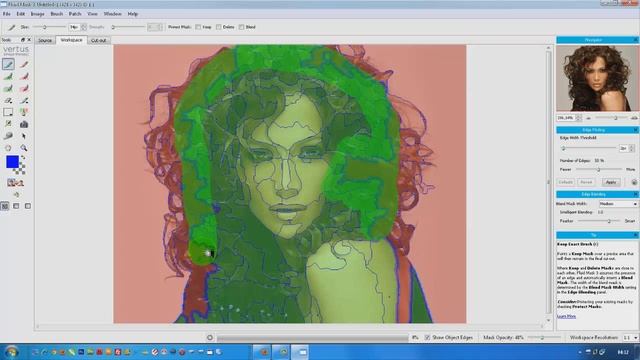Screen dimensions: 640x360
Task: Click the Number of Edges Fewer-More slider
Action: pyautogui.click(x=599, y=169)
